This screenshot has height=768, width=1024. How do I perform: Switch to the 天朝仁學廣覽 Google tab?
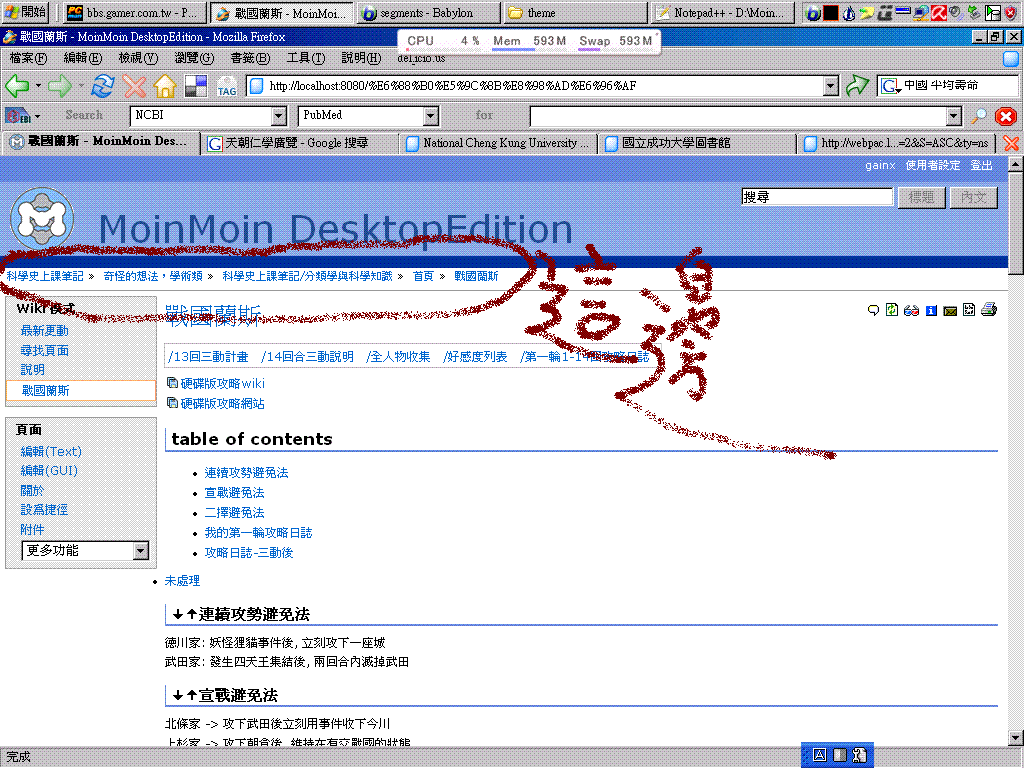tap(299, 143)
